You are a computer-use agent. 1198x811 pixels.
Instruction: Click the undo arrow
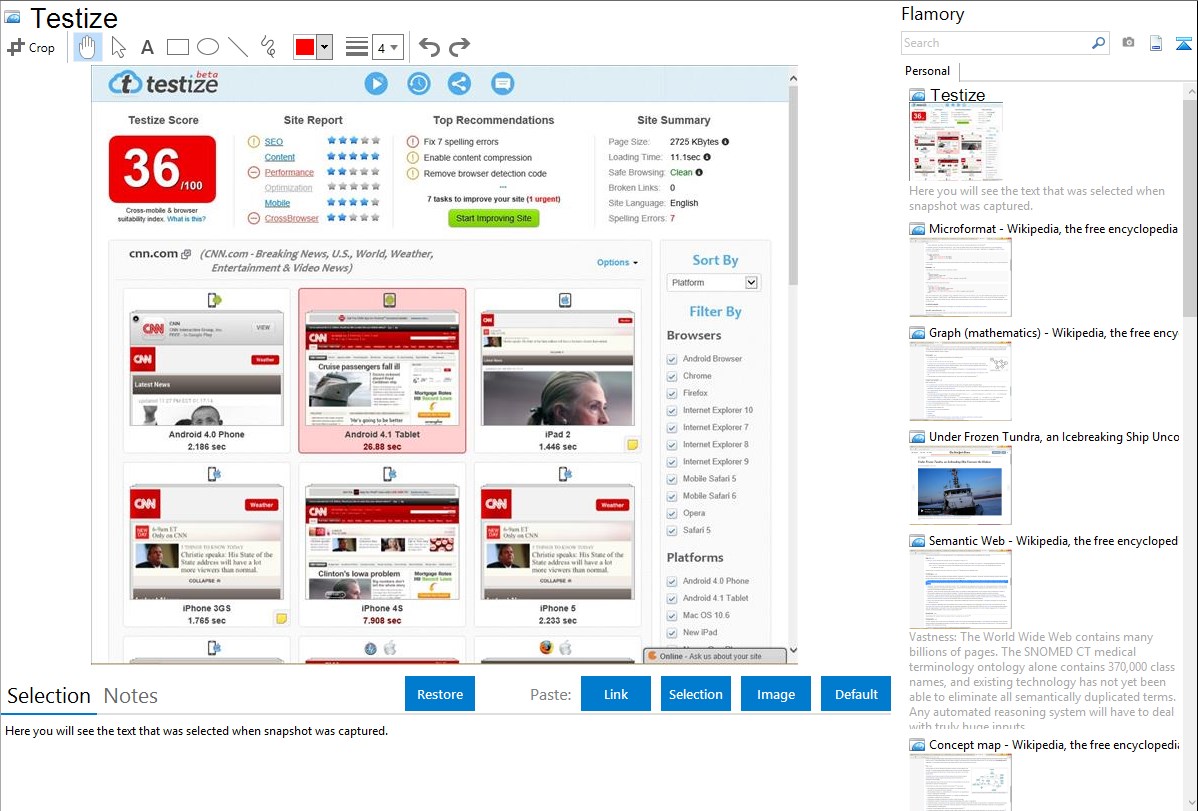(x=429, y=47)
